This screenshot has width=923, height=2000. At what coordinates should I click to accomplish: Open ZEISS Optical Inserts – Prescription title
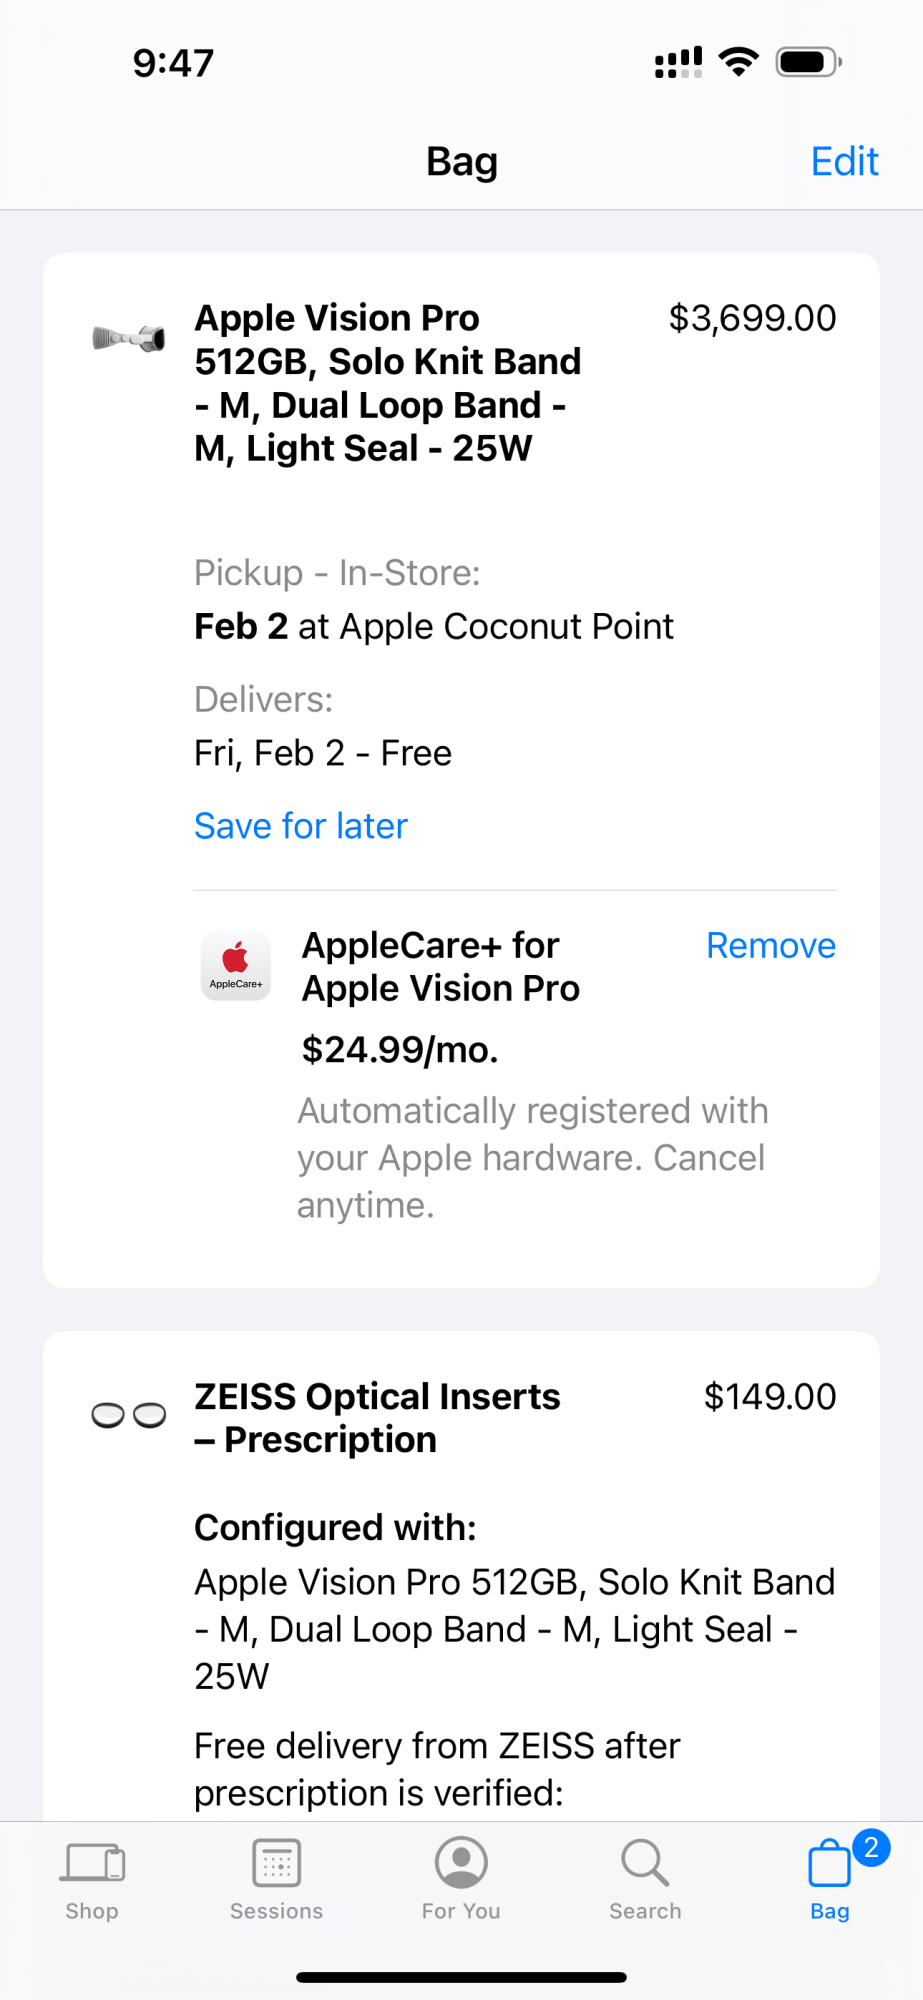pyautogui.click(x=377, y=1418)
